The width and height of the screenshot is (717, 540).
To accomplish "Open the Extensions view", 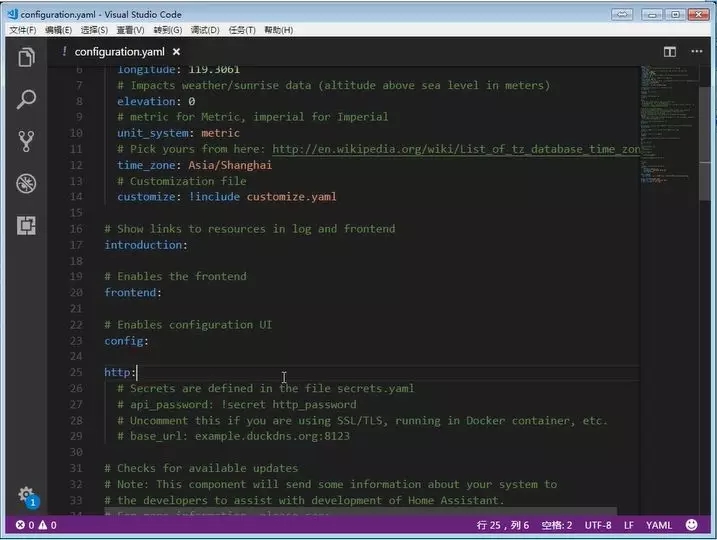I will 26,225.
